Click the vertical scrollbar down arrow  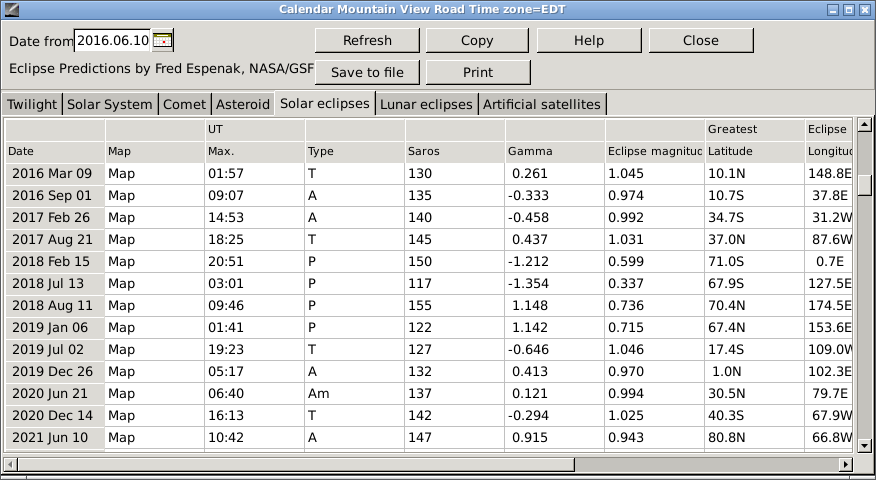tap(864, 445)
